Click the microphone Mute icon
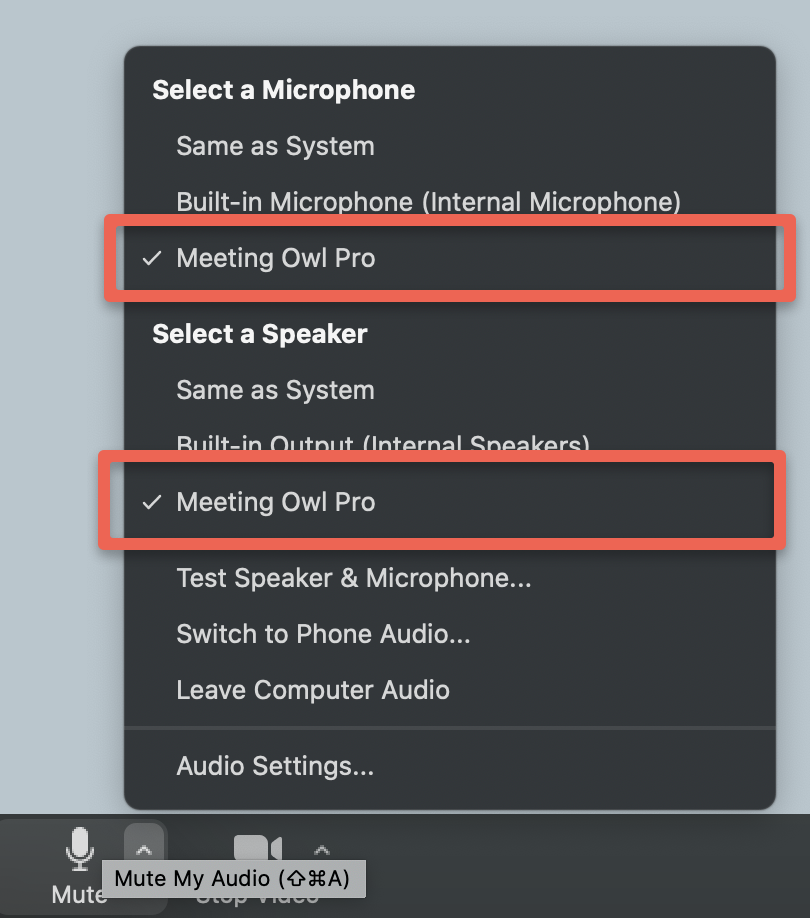This screenshot has width=810, height=918. pyautogui.click(x=80, y=848)
